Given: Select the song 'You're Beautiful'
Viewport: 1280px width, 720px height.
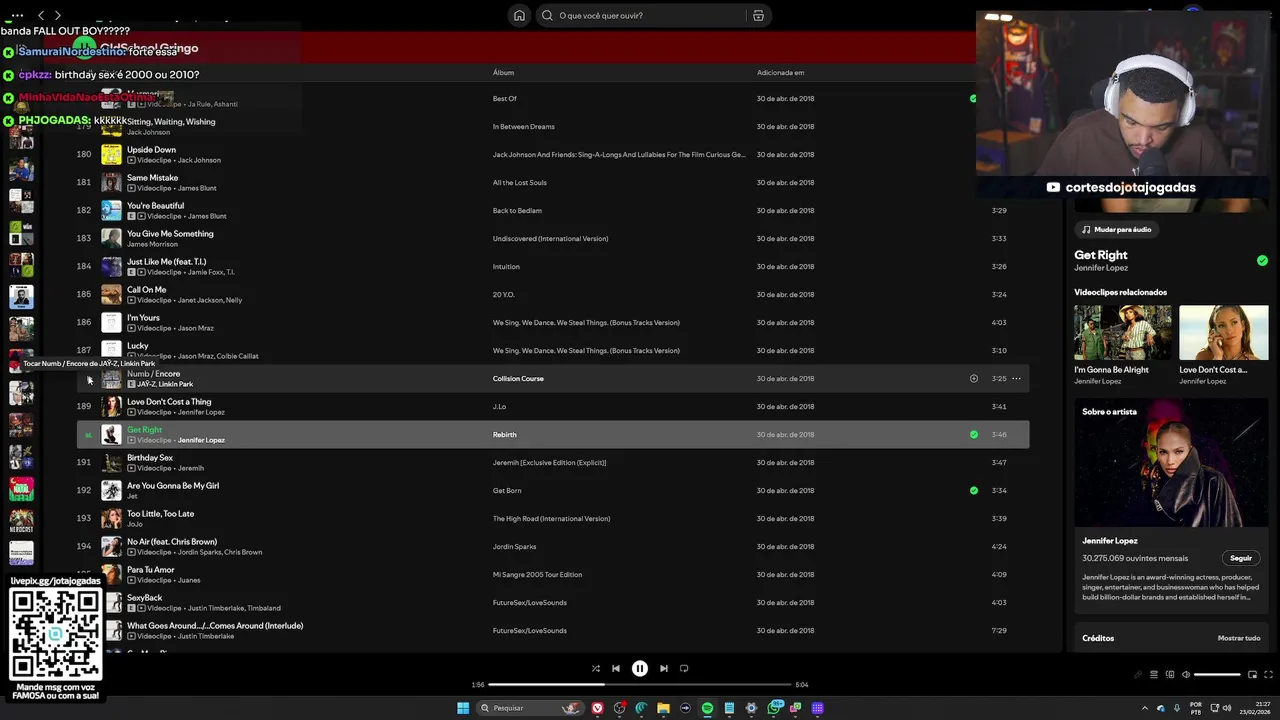Looking at the screenshot, I should 155,206.
